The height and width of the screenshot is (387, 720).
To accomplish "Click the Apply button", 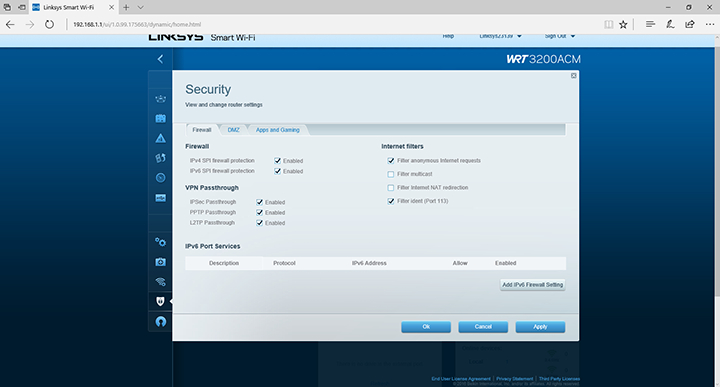I will click(x=540, y=326).
